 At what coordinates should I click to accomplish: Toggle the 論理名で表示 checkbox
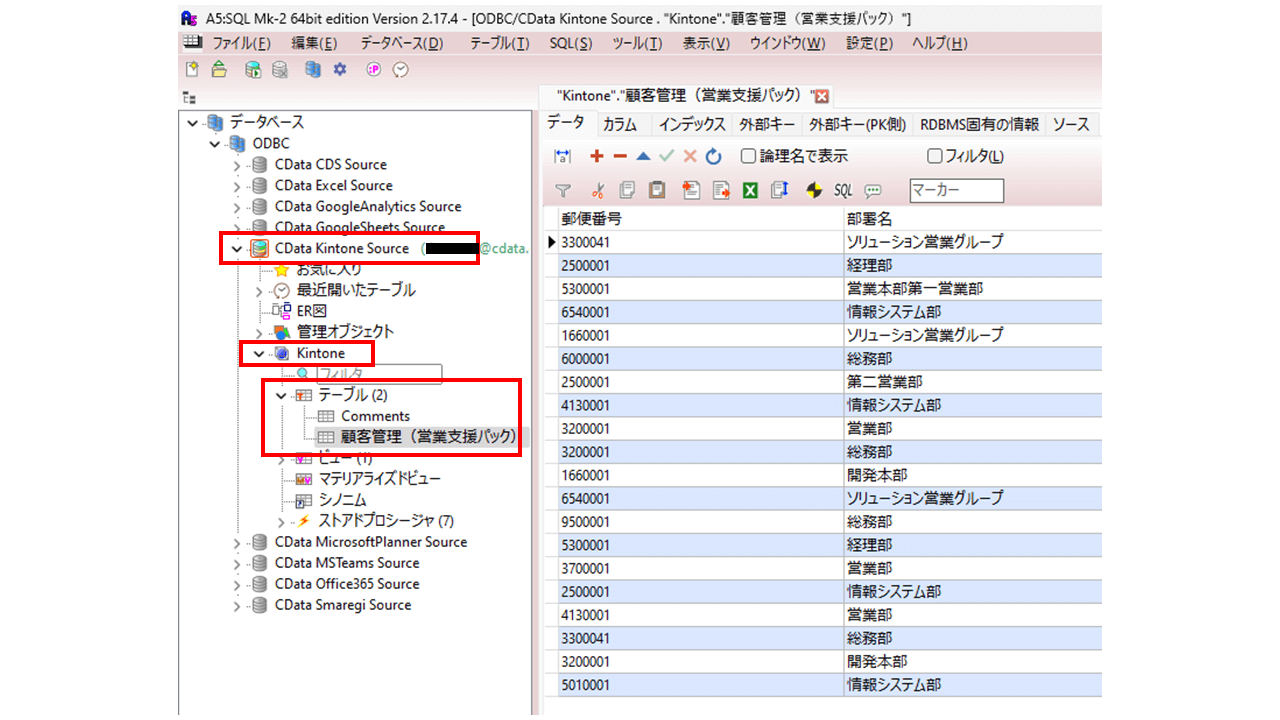point(748,156)
